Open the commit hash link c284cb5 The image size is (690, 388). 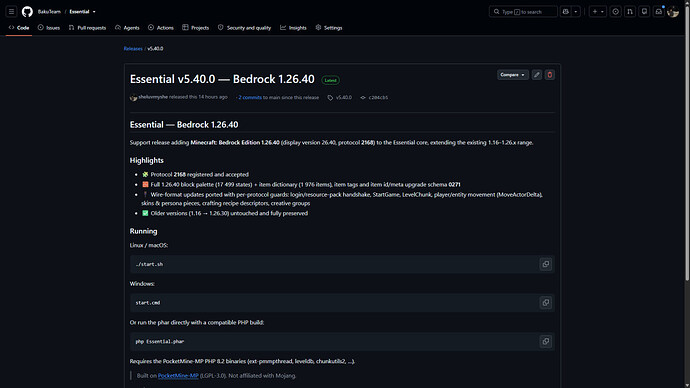378,98
